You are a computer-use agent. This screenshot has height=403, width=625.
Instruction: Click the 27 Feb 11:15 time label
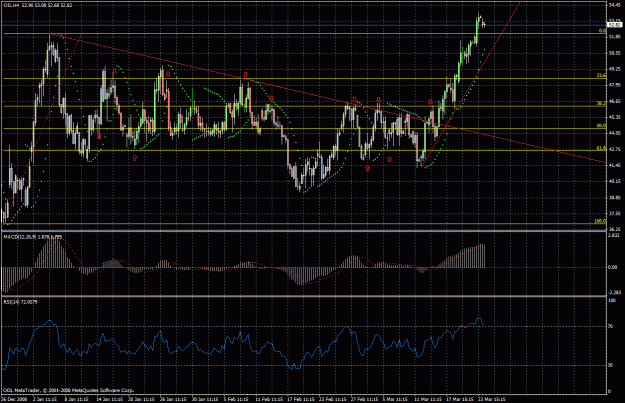point(366,399)
